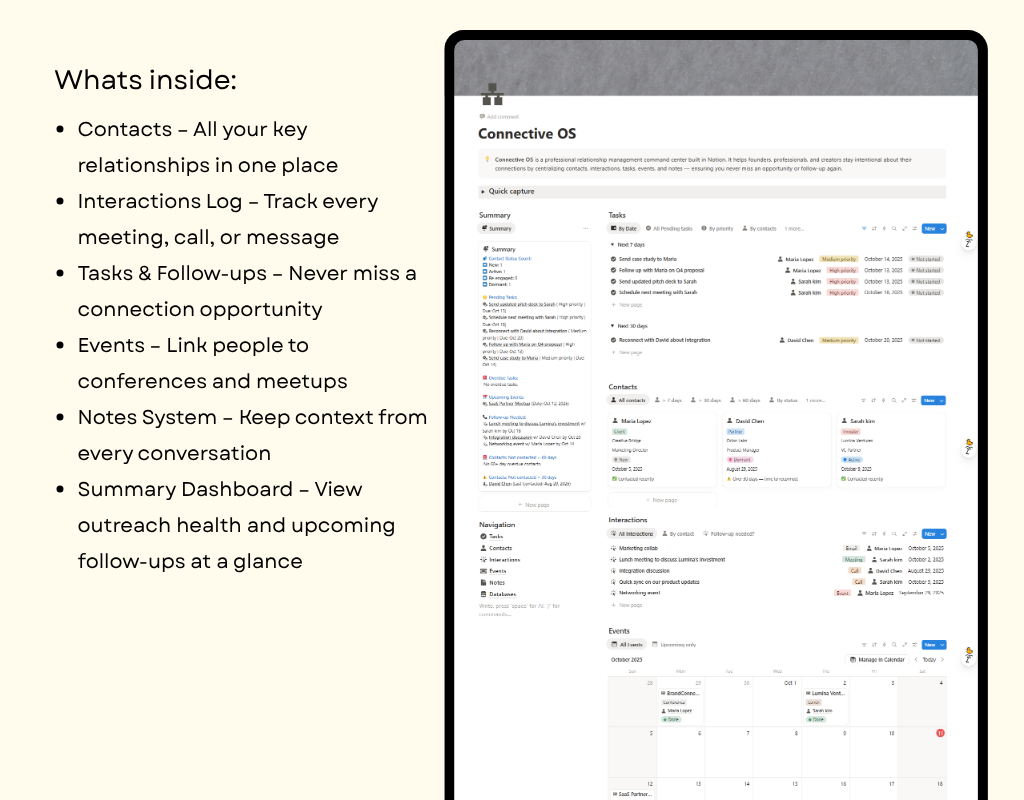Open the Connective OS page icon
The image size is (1024, 800).
pos(492,94)
